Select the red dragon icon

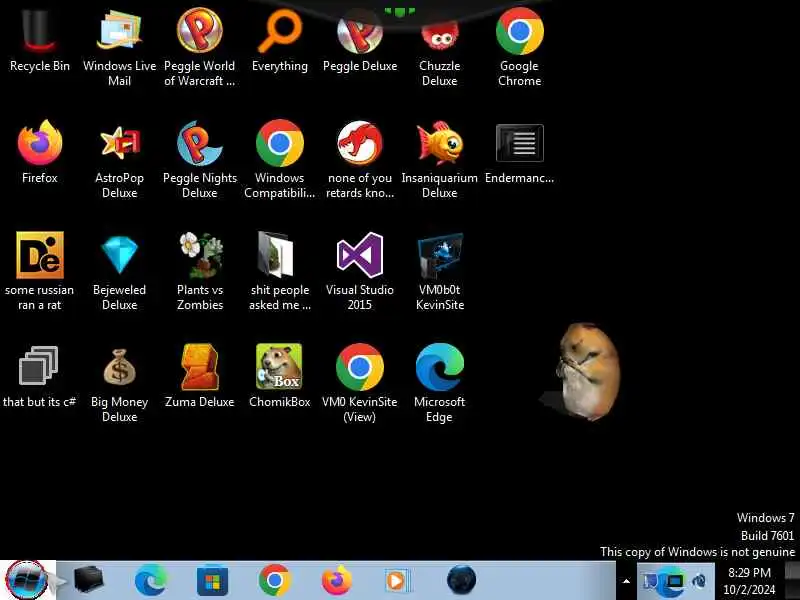(x=360, y=159)
